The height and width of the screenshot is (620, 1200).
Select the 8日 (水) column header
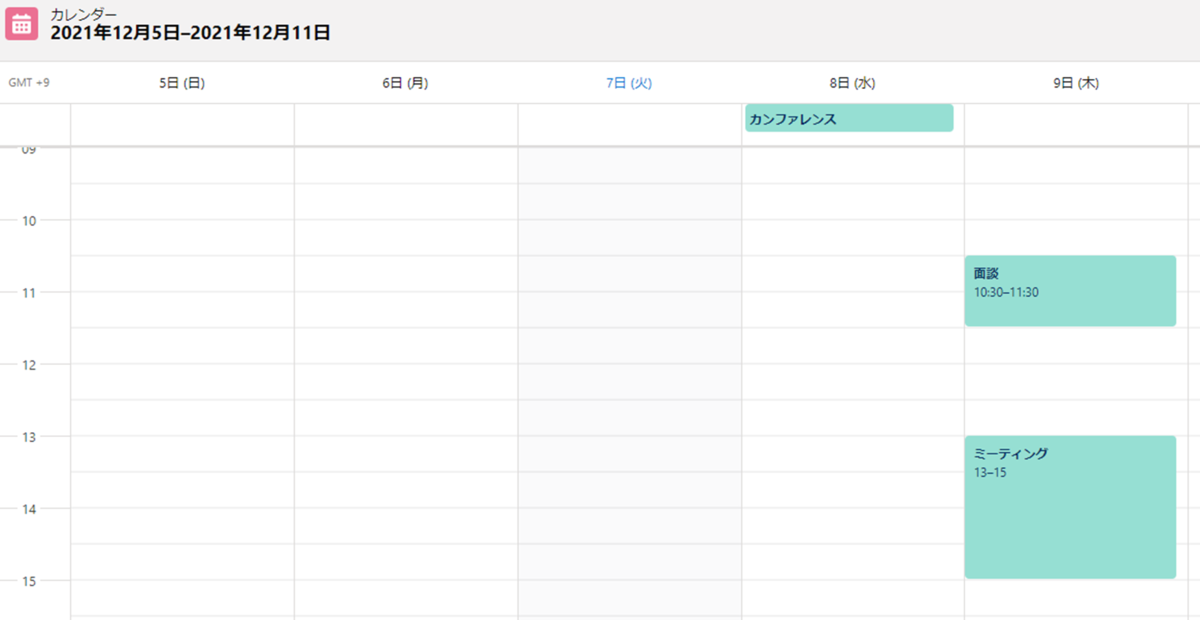pyautogui.click(x=852, y=83)
